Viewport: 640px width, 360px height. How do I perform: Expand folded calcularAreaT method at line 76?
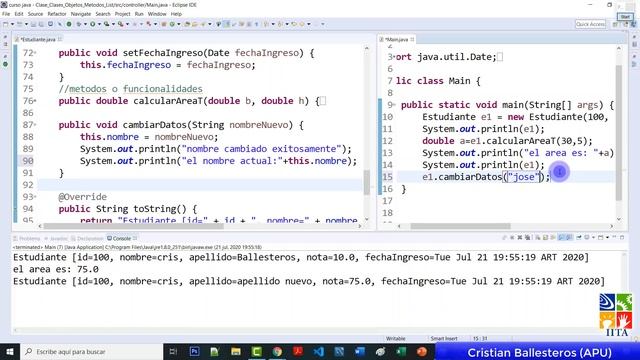pyautogui.click(x=36, y=101)
